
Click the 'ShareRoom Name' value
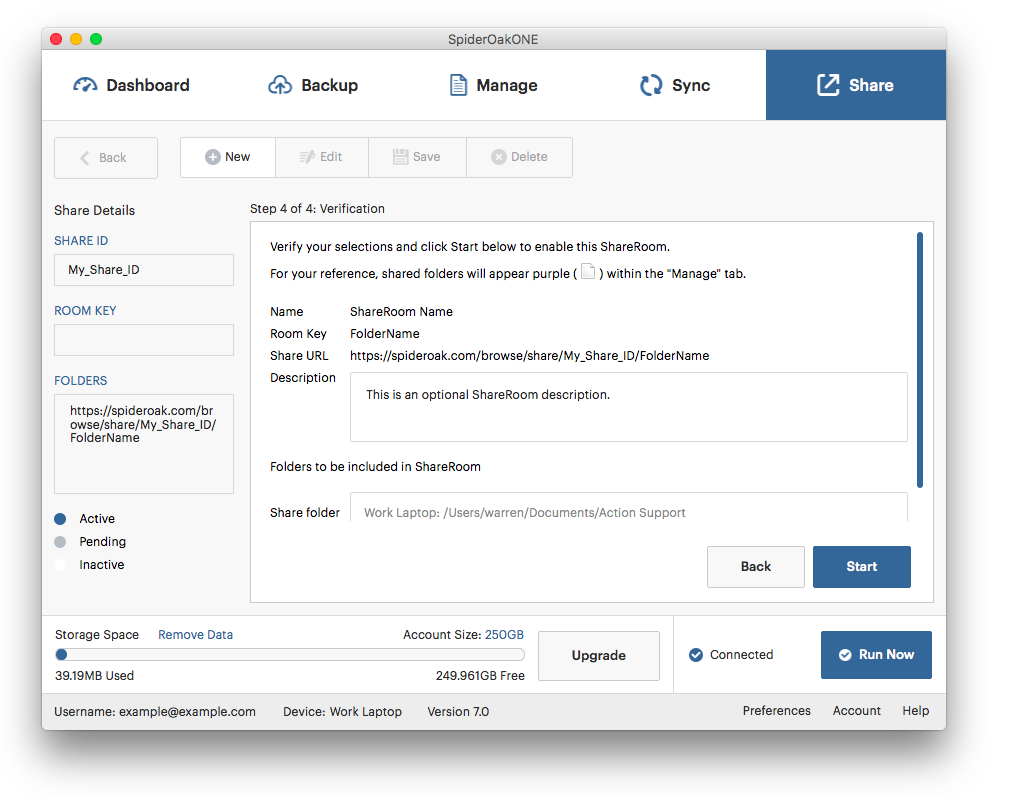(x=401, y=312)
